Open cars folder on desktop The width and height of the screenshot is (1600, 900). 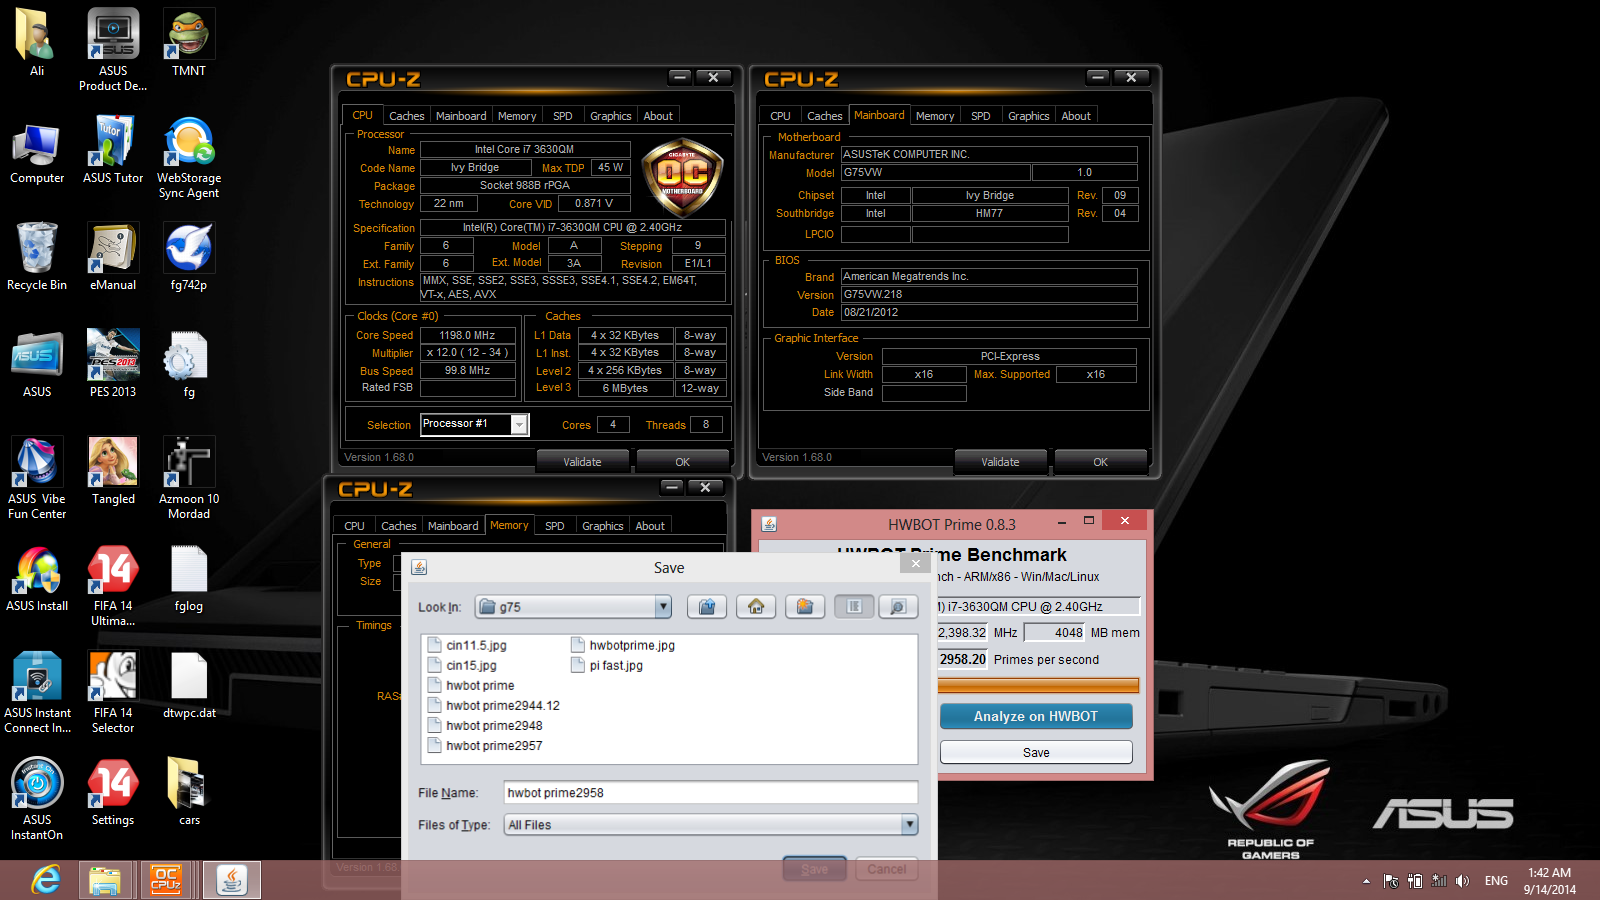click(x=189, y=791)
